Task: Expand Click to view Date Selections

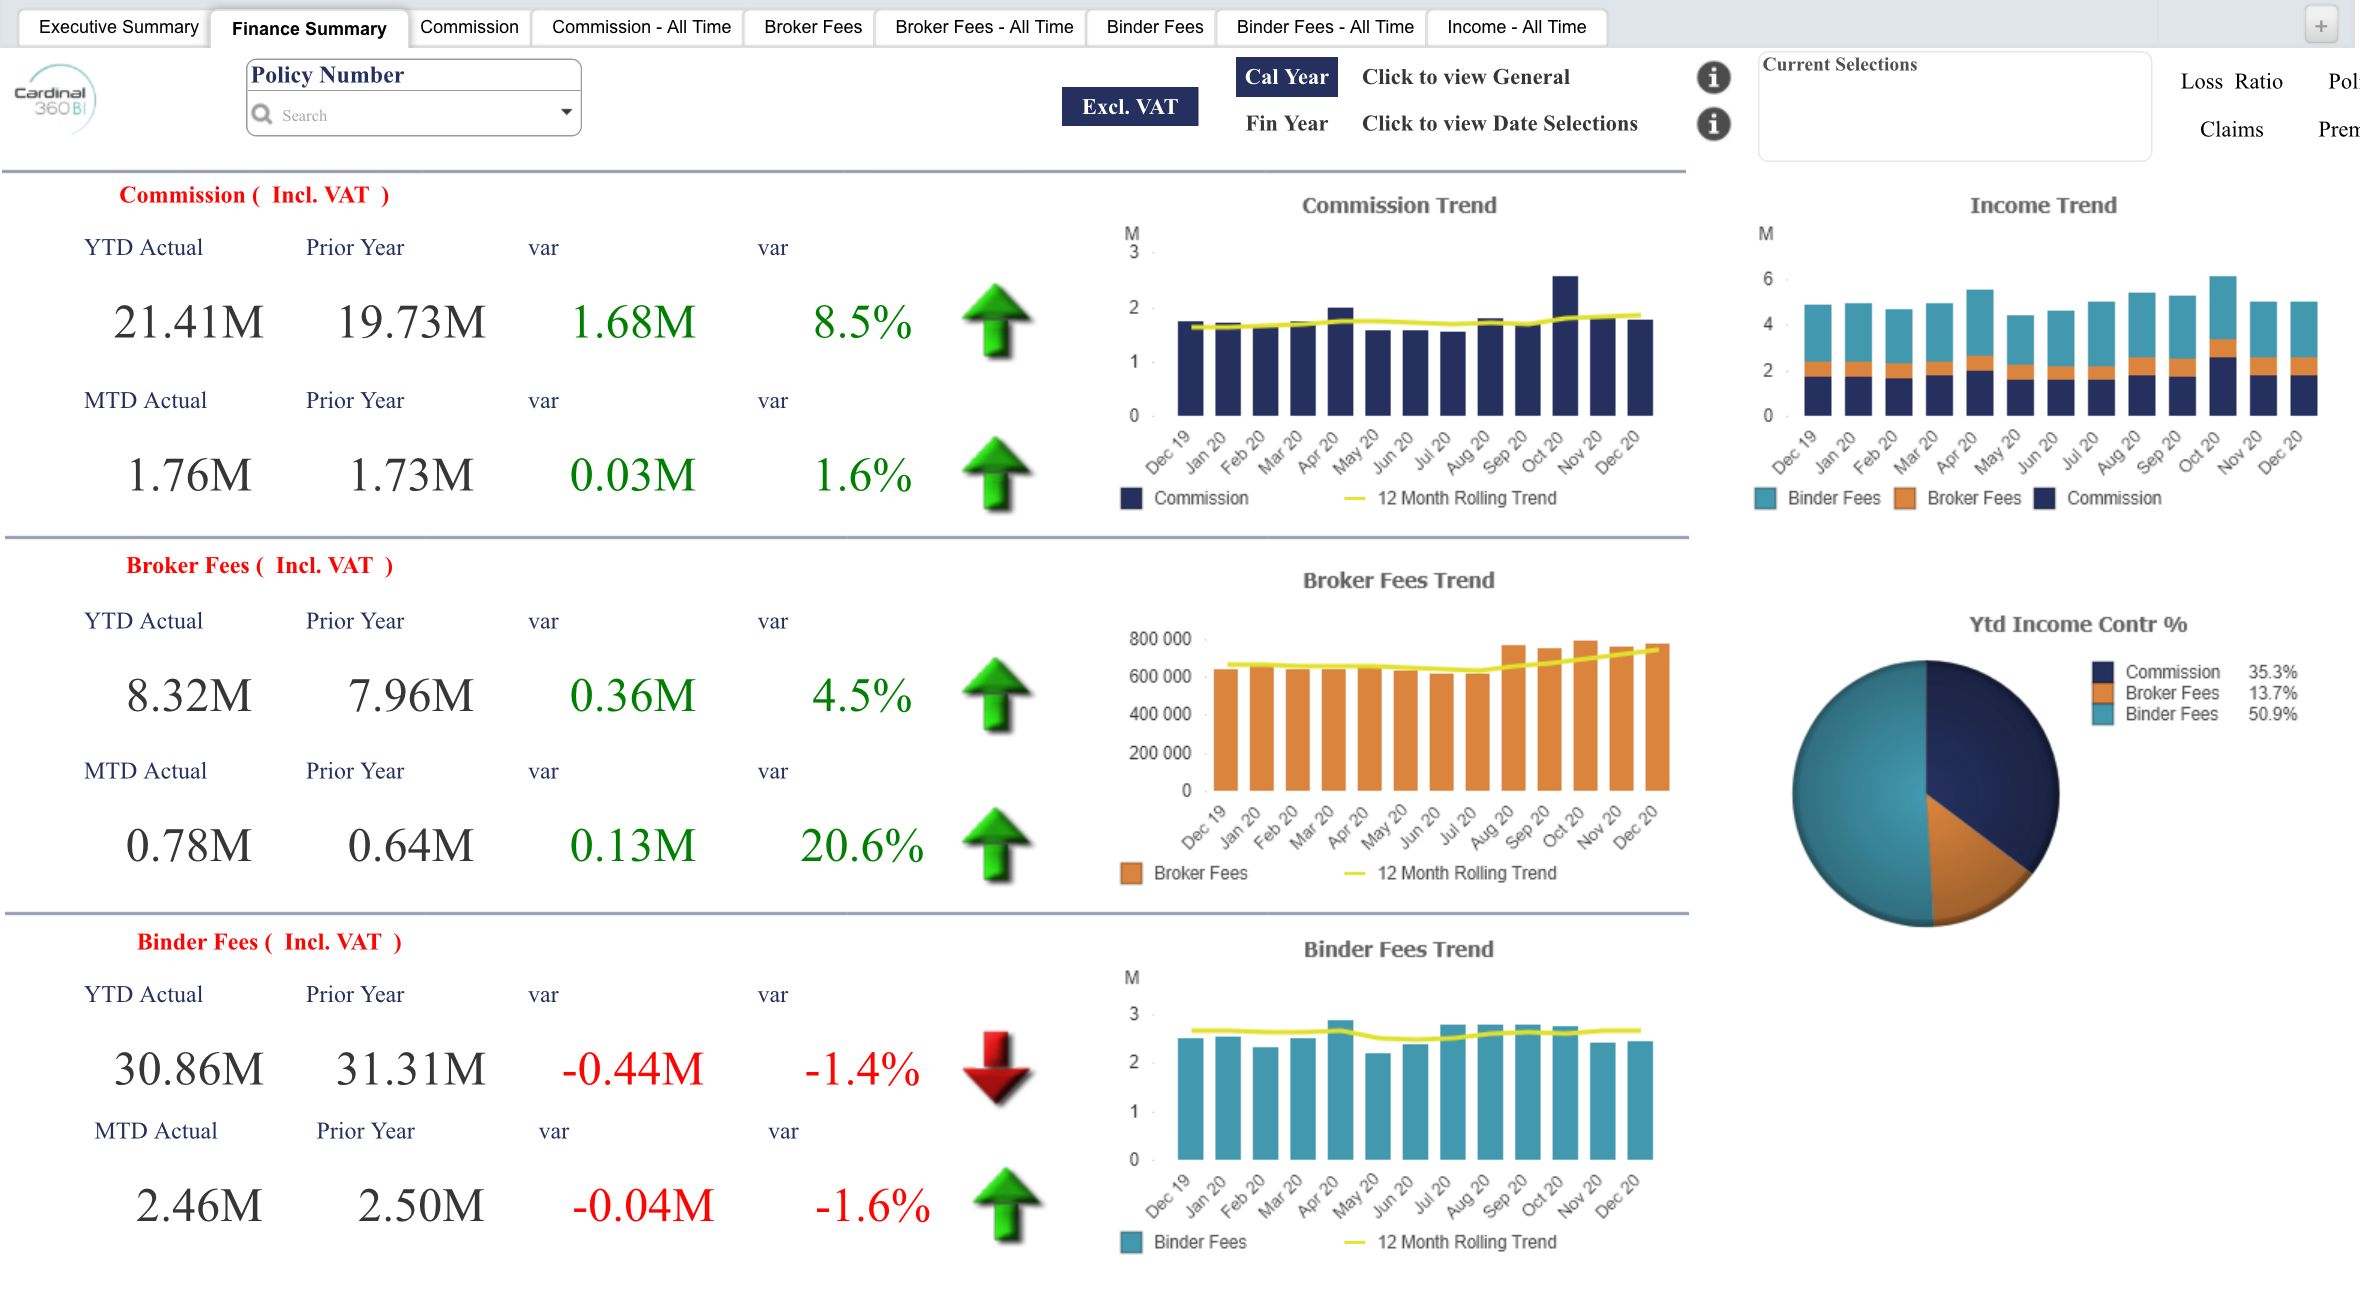Action: [x=1499, y=124]
